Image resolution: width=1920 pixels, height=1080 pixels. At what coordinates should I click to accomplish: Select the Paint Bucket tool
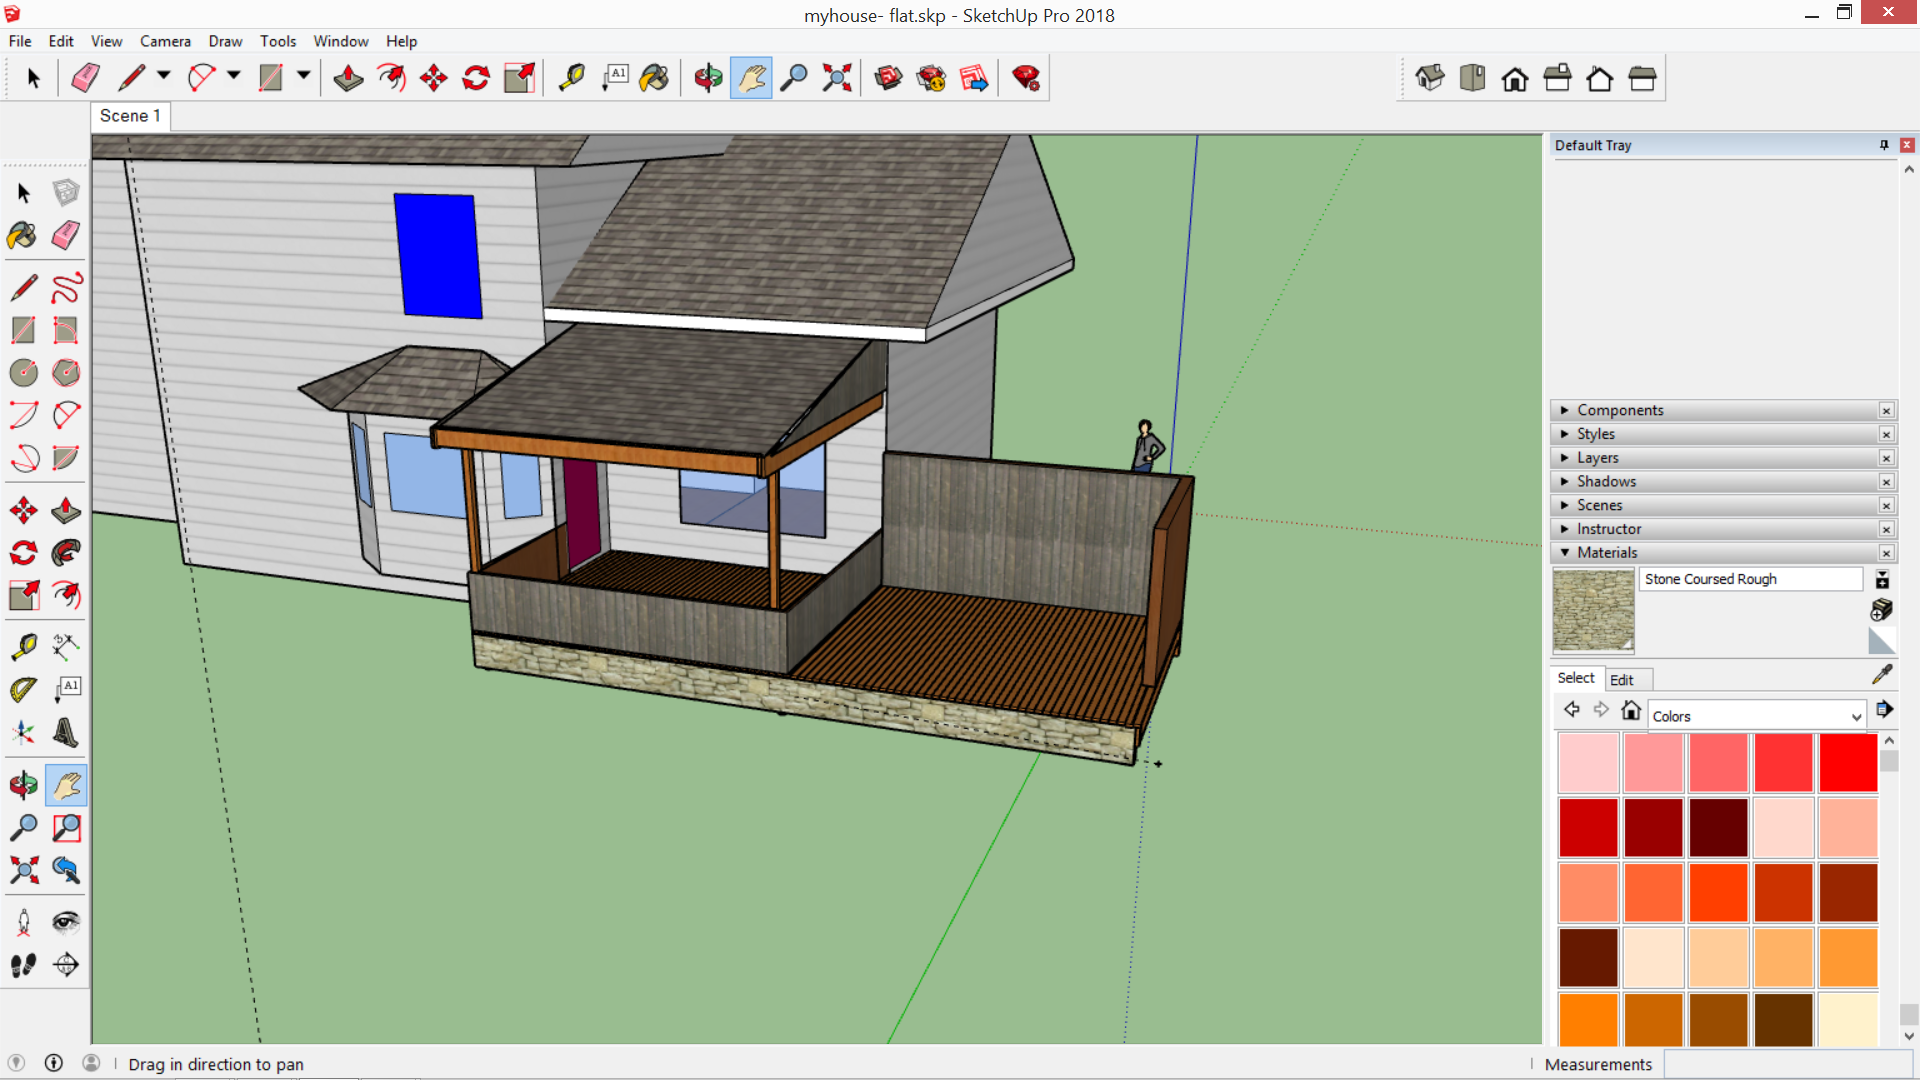click(22, 235)
